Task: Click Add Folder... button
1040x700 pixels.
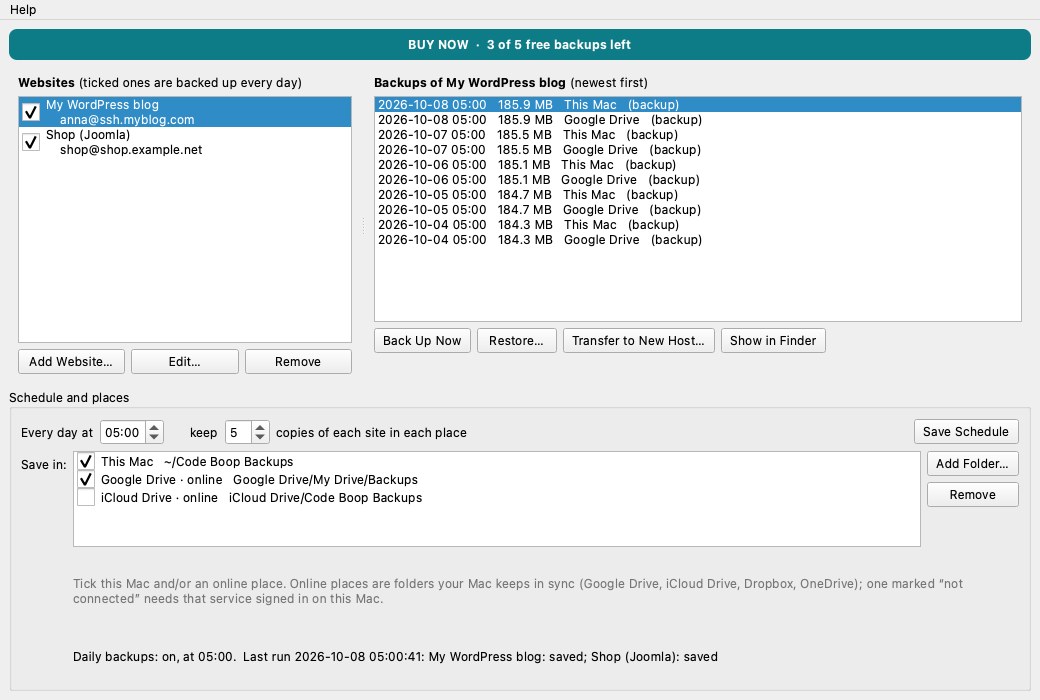Action: coord(972,464)
